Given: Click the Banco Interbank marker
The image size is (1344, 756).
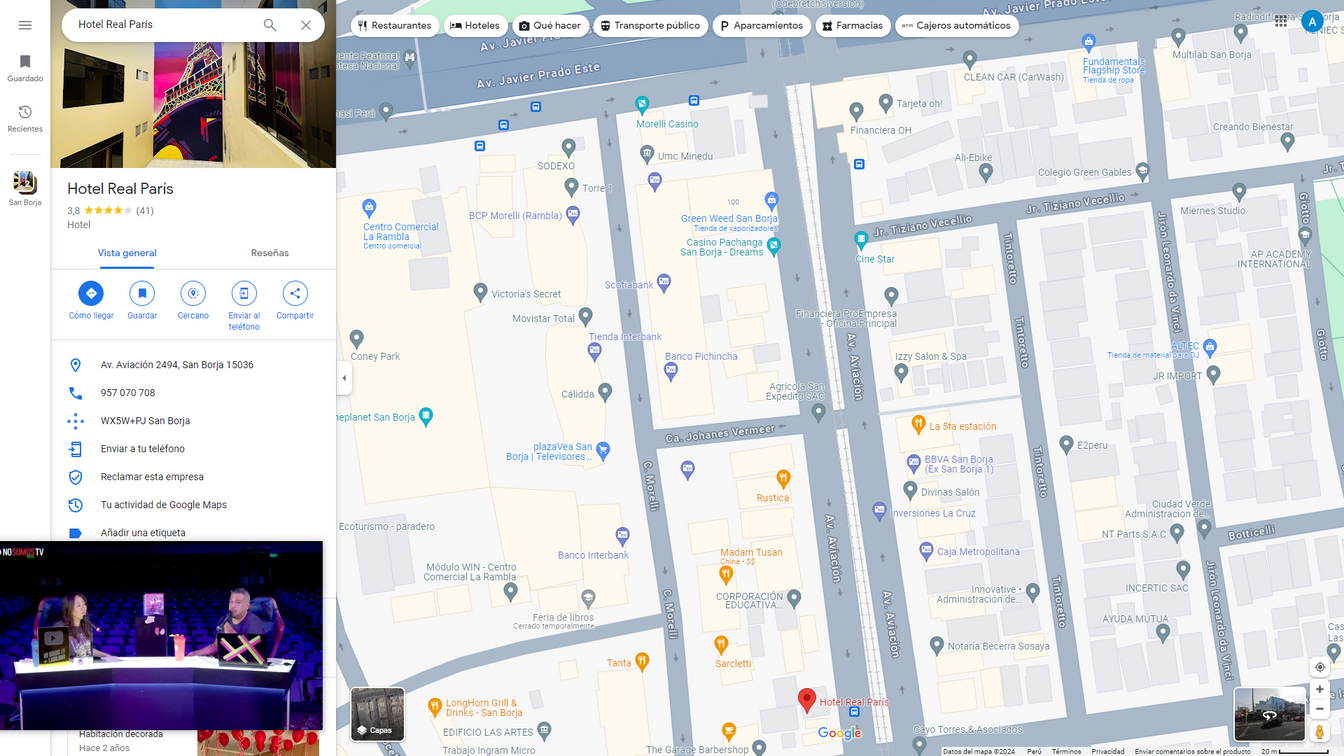Looking at the screenshot, I should tap(623, 535).
